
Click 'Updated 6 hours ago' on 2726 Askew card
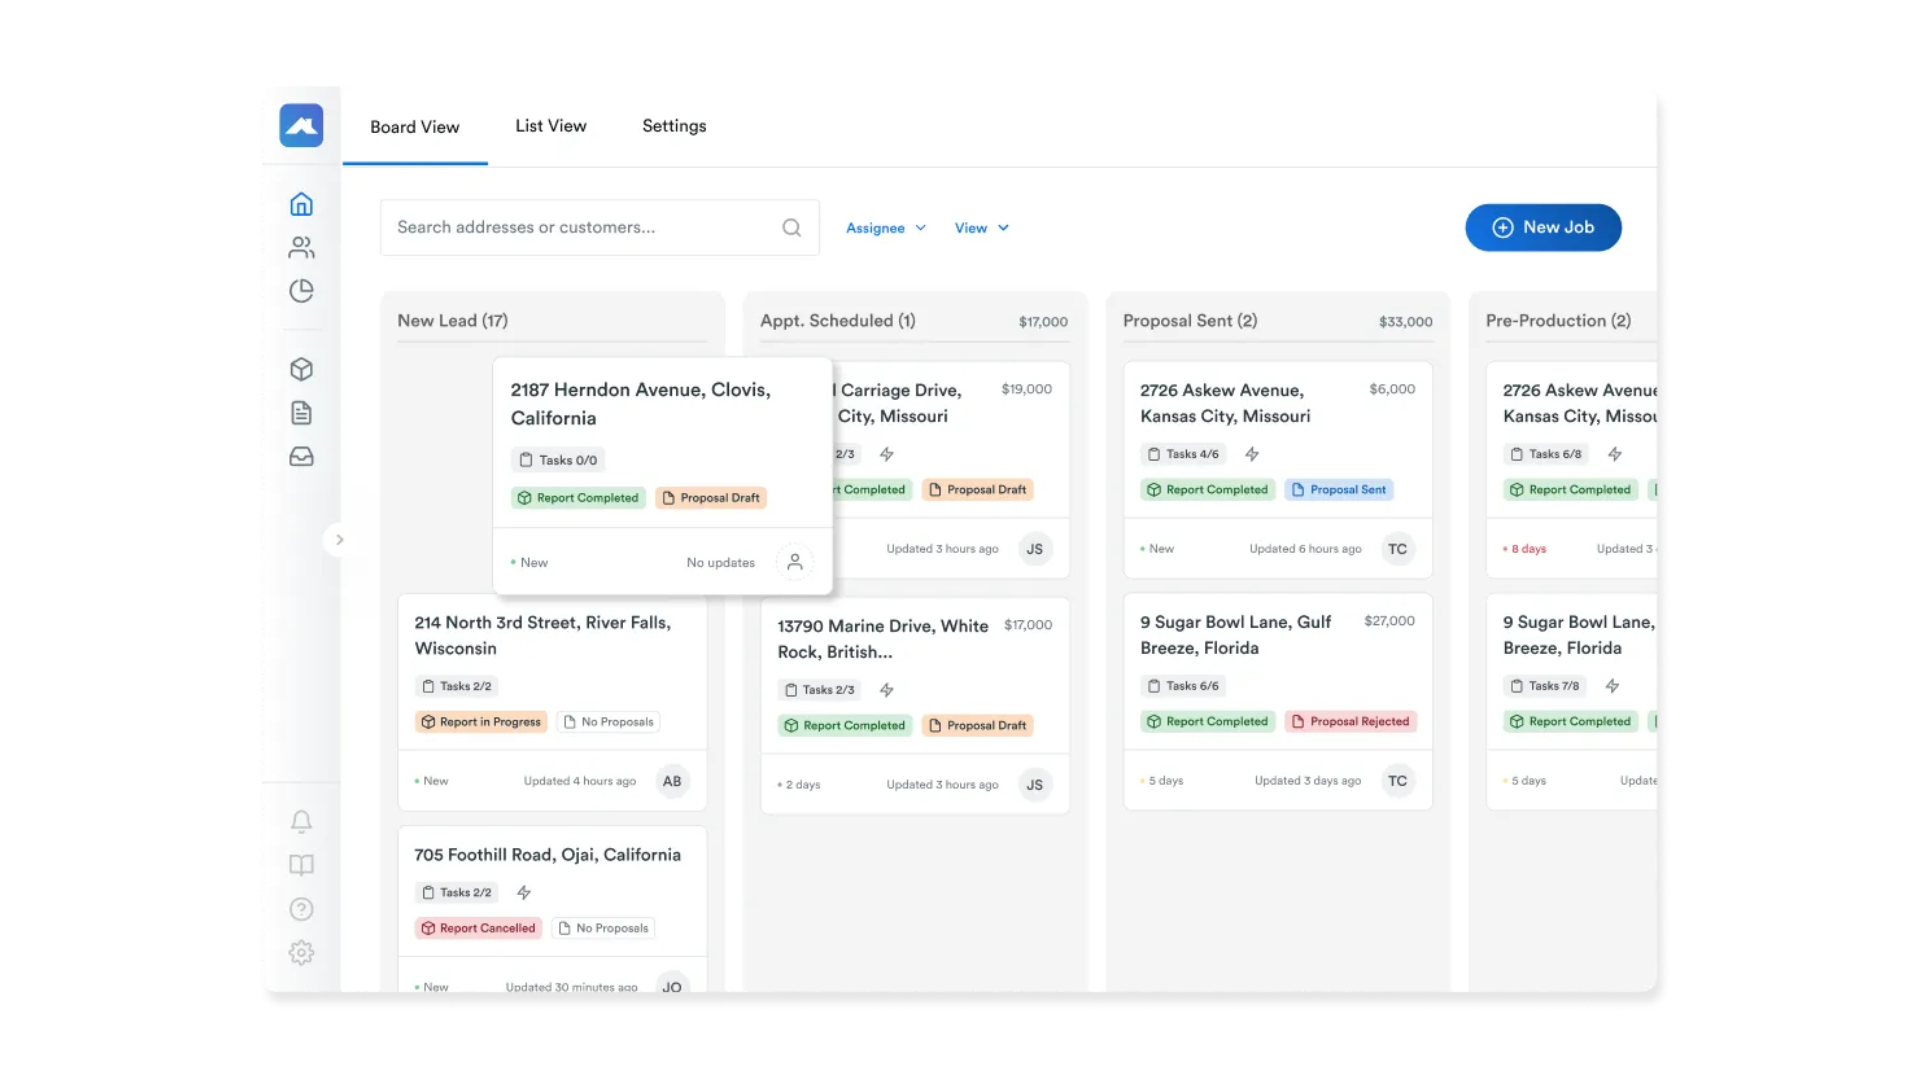[1305, 549]
